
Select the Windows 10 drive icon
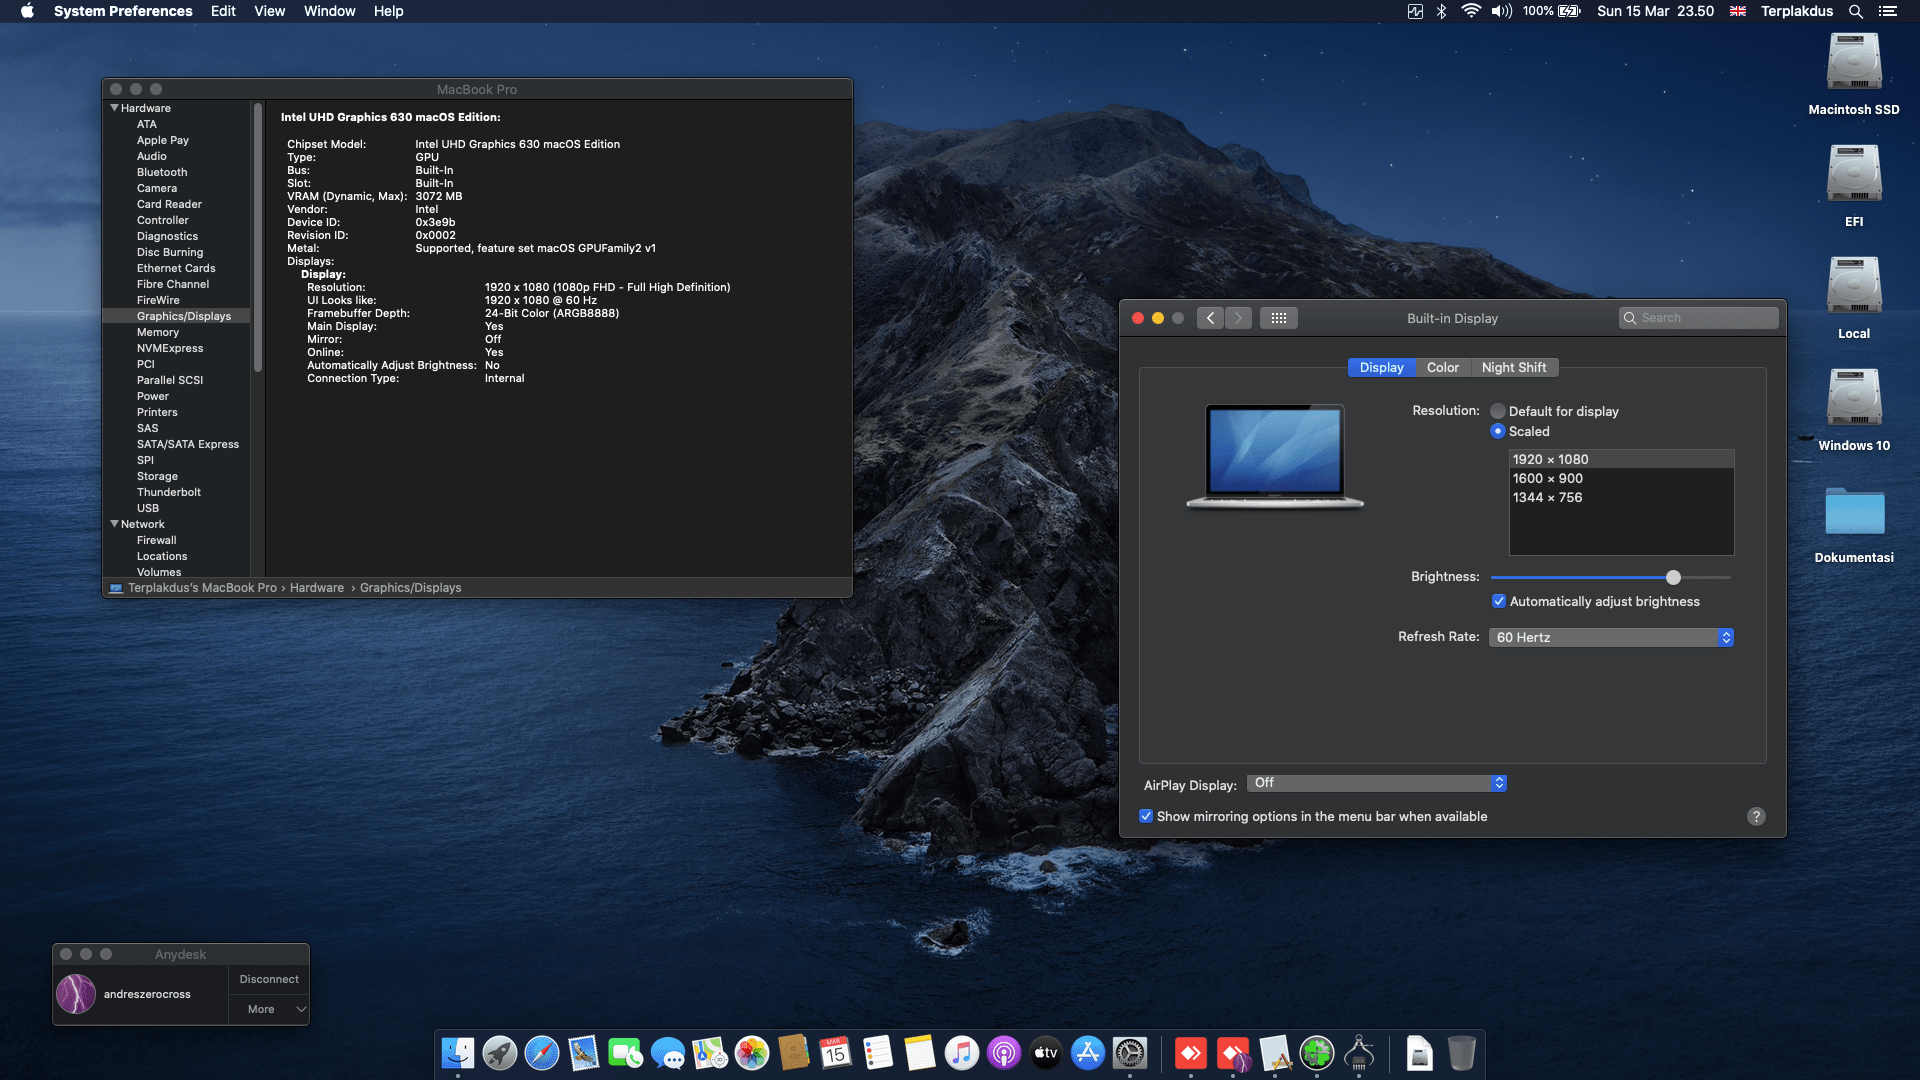pos(1854,398)
